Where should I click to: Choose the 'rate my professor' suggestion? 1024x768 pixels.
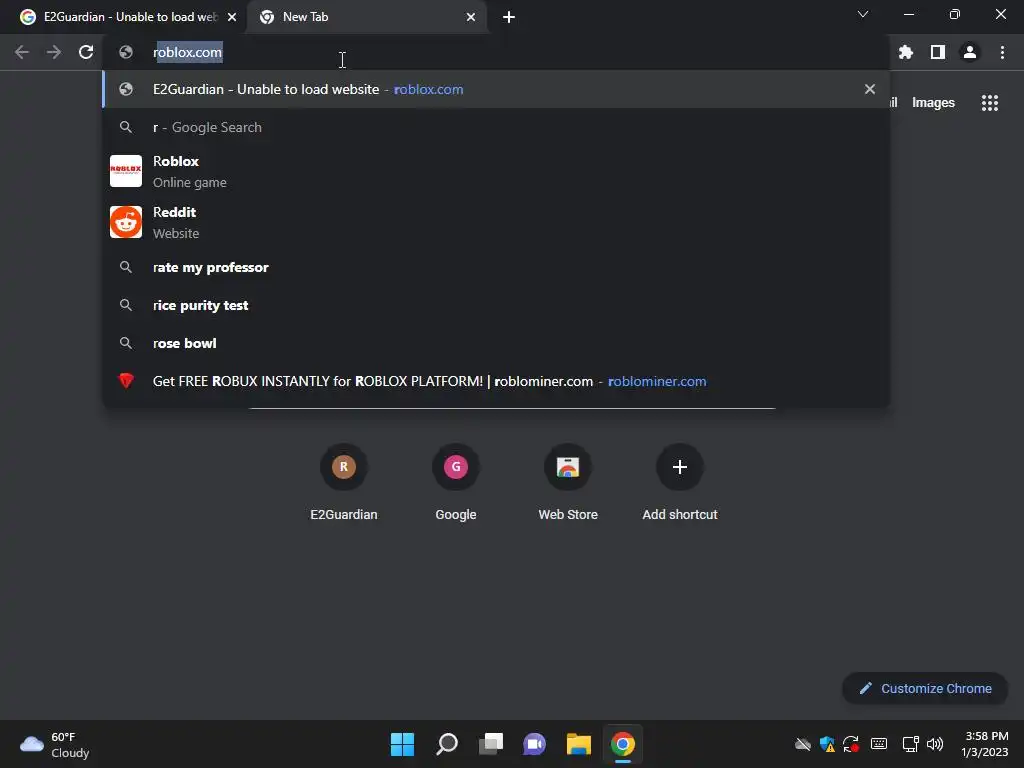(x=496, y=267)
